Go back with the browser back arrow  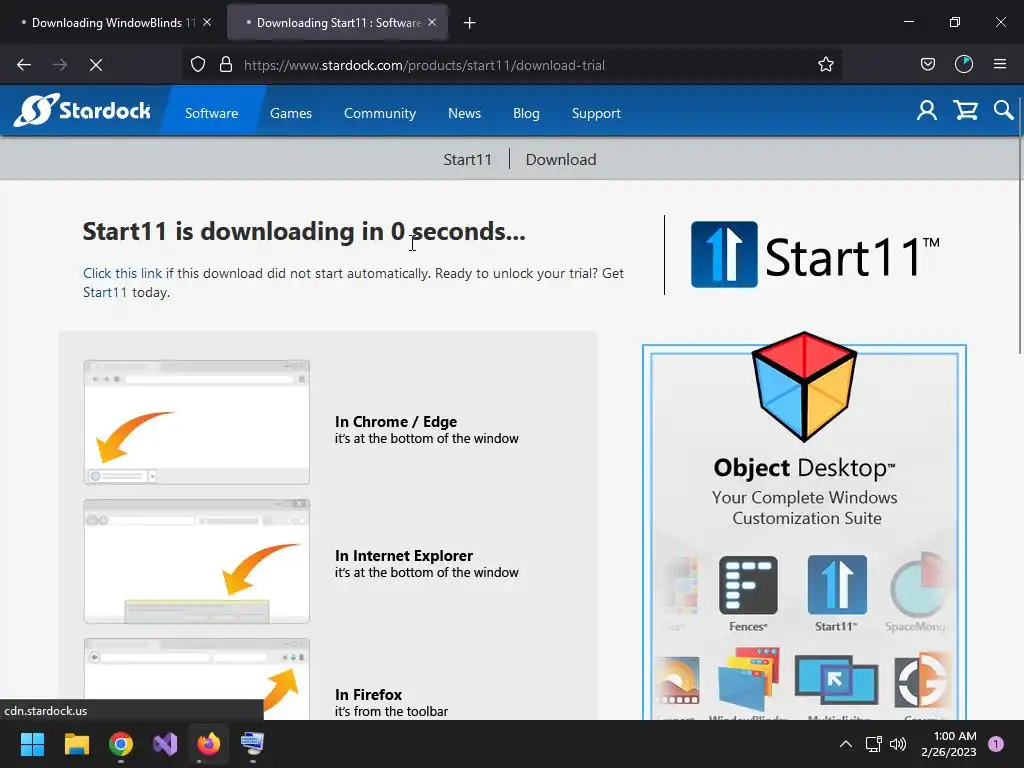point(24,65)
